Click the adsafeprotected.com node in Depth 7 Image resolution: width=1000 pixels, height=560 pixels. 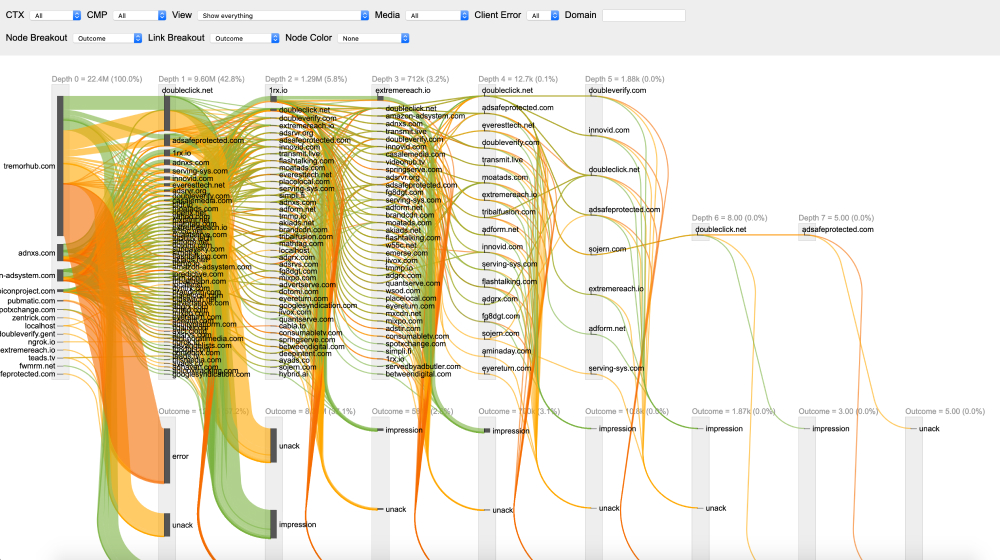(837, 229)
